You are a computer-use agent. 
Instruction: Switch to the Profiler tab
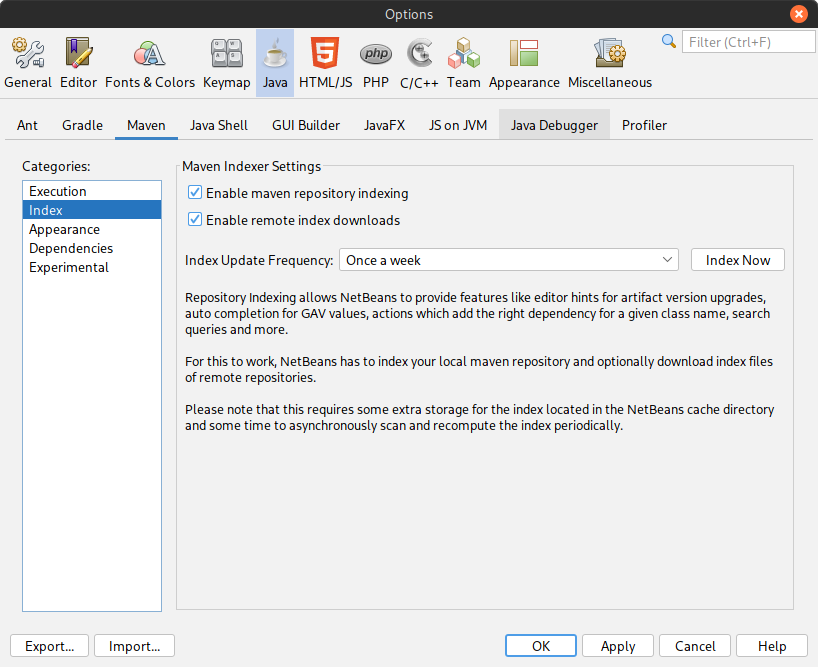click(644, 125)
